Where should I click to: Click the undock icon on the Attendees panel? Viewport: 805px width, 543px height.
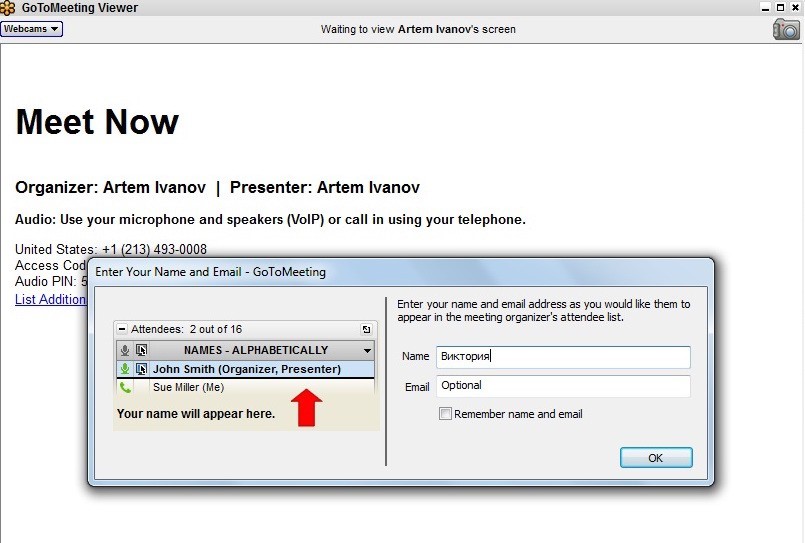tap(367, 329)
